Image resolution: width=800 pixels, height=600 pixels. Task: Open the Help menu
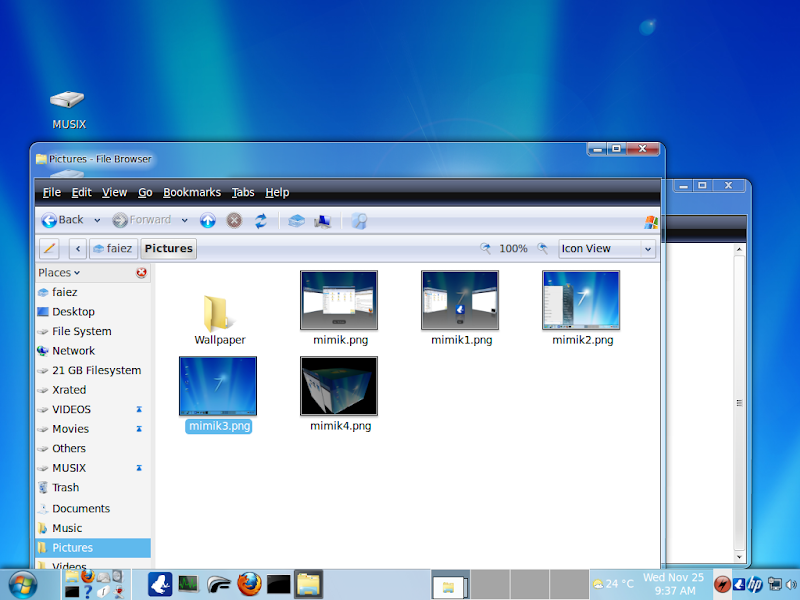point(277,192)
